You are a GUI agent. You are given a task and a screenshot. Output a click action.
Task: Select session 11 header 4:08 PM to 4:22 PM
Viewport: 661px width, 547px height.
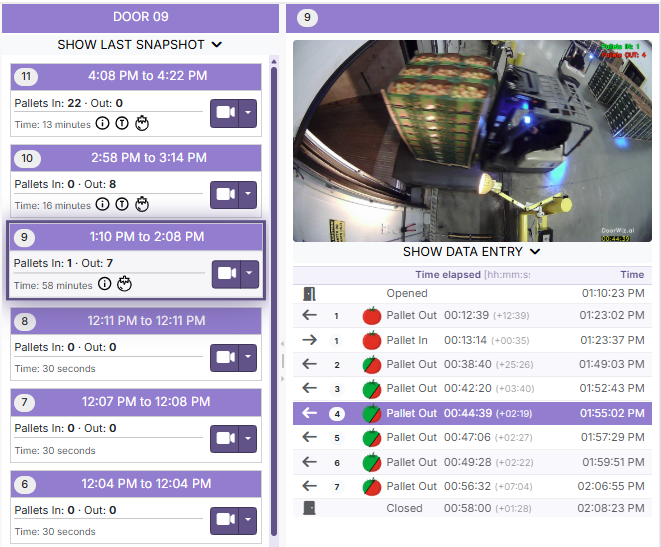136,76
